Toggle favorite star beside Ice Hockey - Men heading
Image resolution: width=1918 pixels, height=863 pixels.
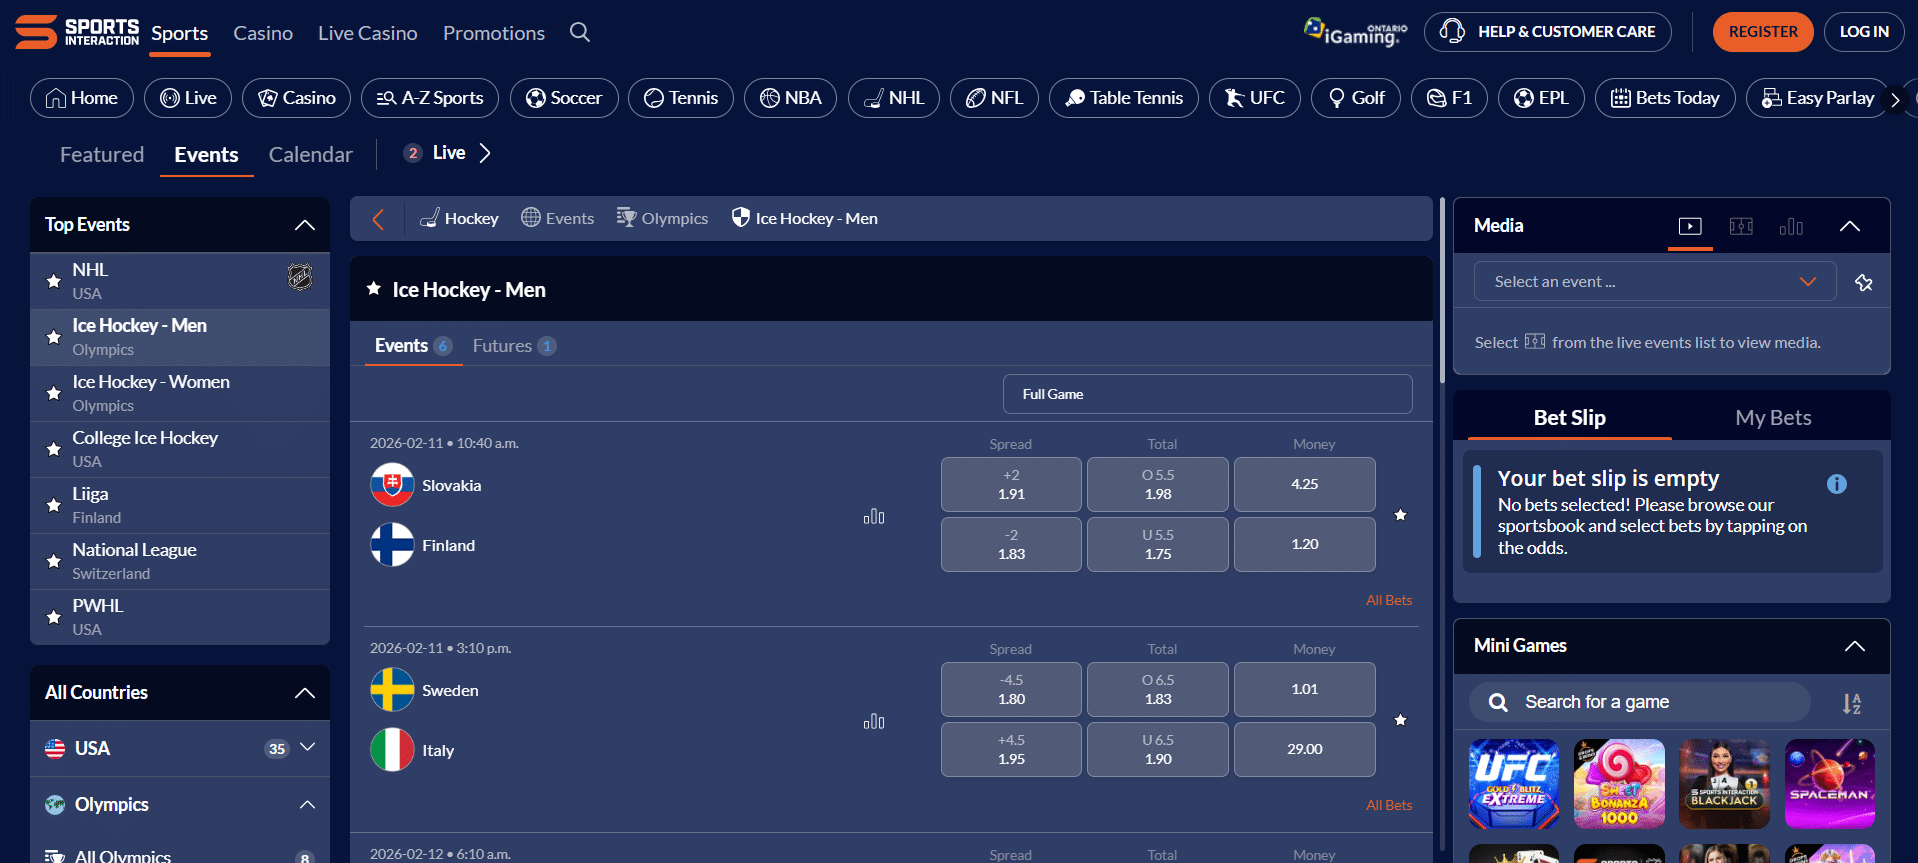[x=374, y=289]
